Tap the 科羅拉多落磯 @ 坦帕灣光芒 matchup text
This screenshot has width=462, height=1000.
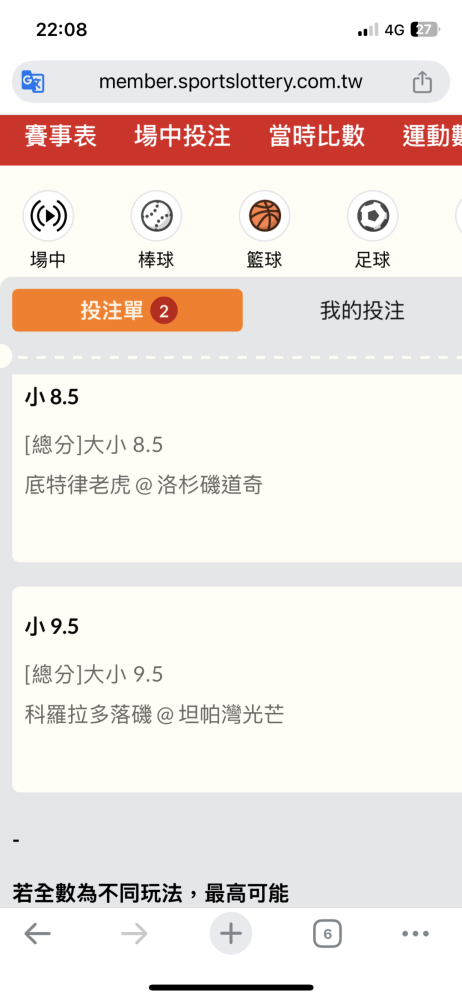pos(154,714)
